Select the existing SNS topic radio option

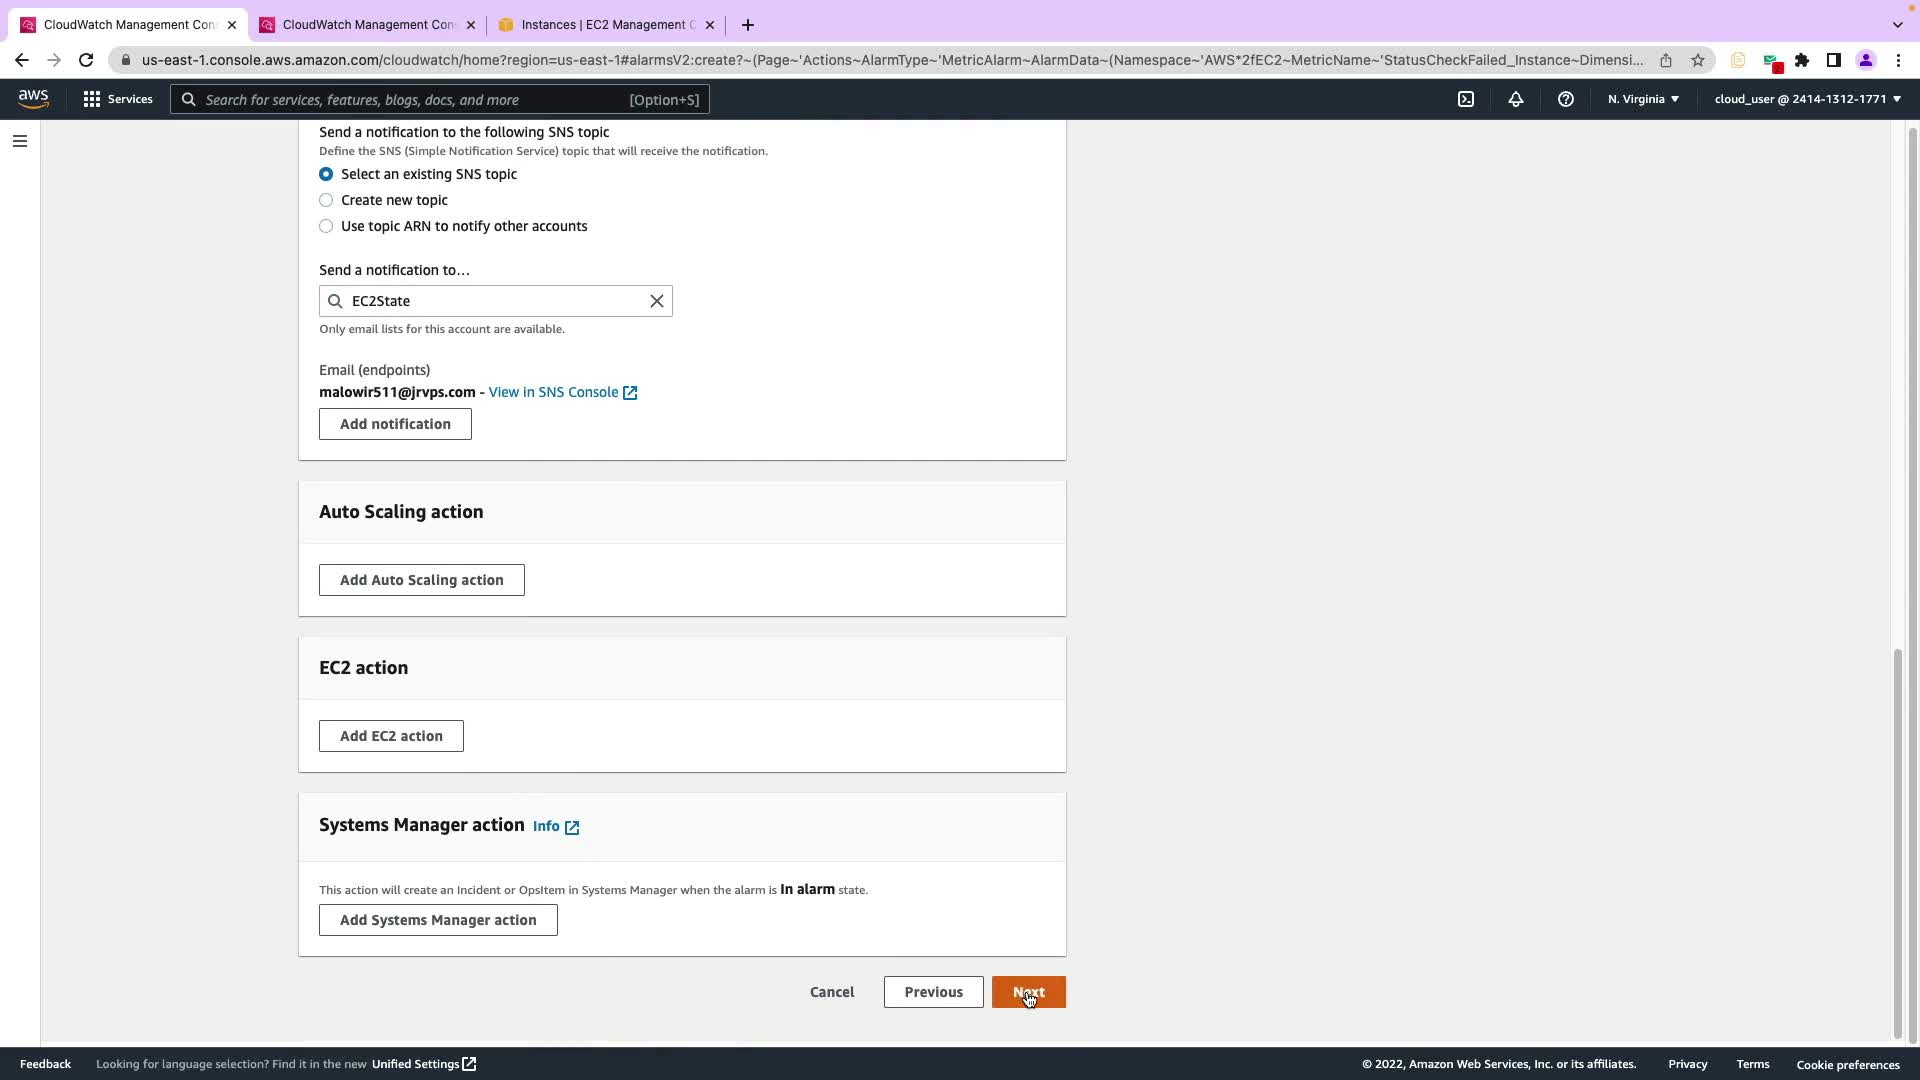[326, 174]
